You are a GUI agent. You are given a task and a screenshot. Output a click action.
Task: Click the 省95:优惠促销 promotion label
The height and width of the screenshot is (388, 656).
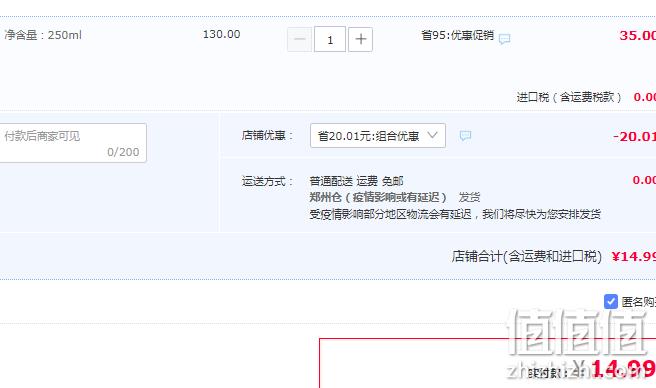[x=458, y=35]
